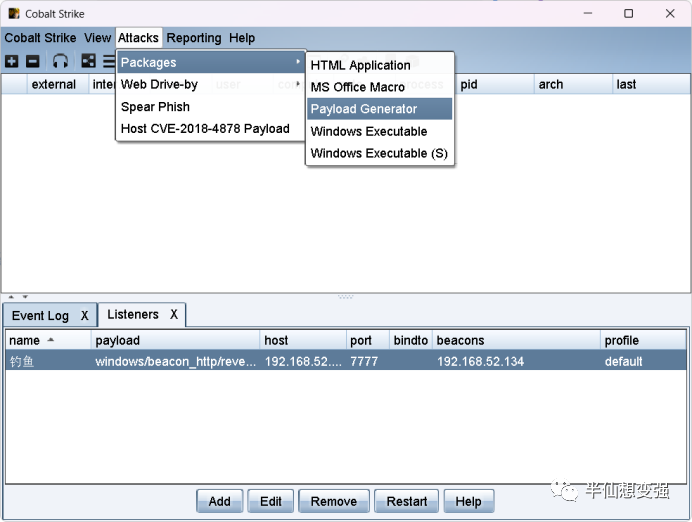
Task: Choose Spear Phish from Attacks menu
Action: pyautogui.click(x=211, y=107)
